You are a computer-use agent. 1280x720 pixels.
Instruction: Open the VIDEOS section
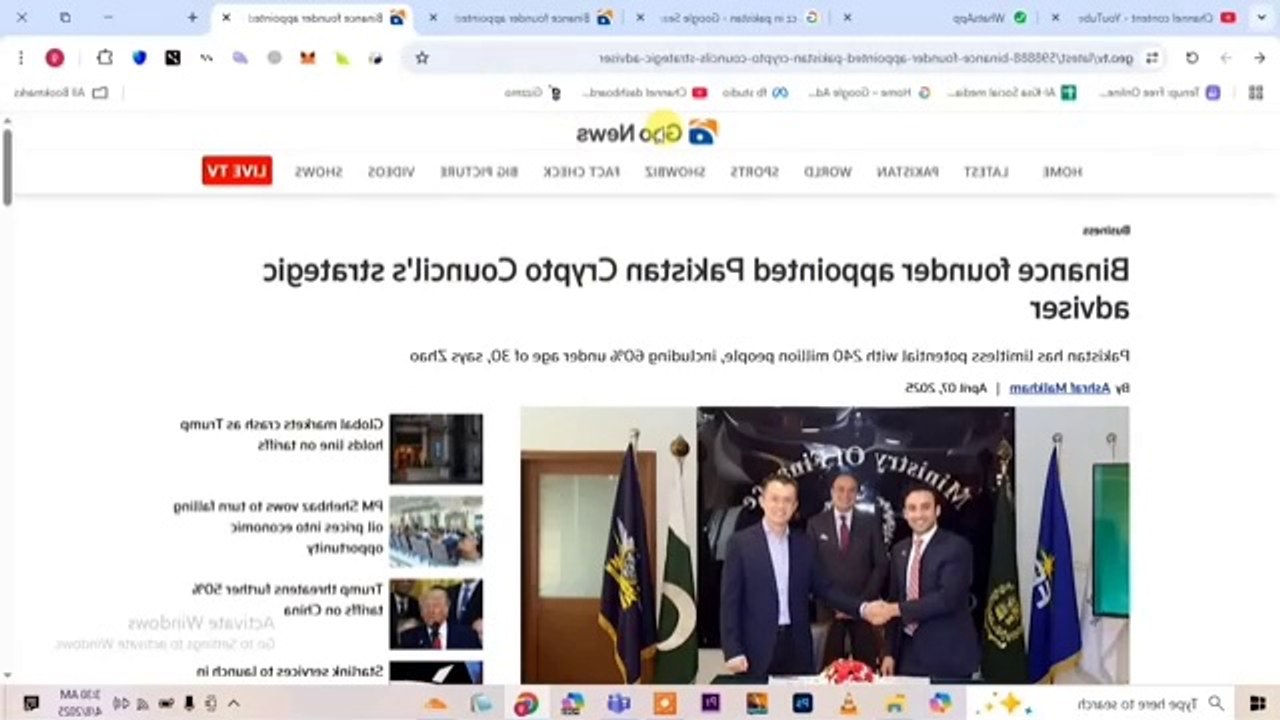point(390,171)
